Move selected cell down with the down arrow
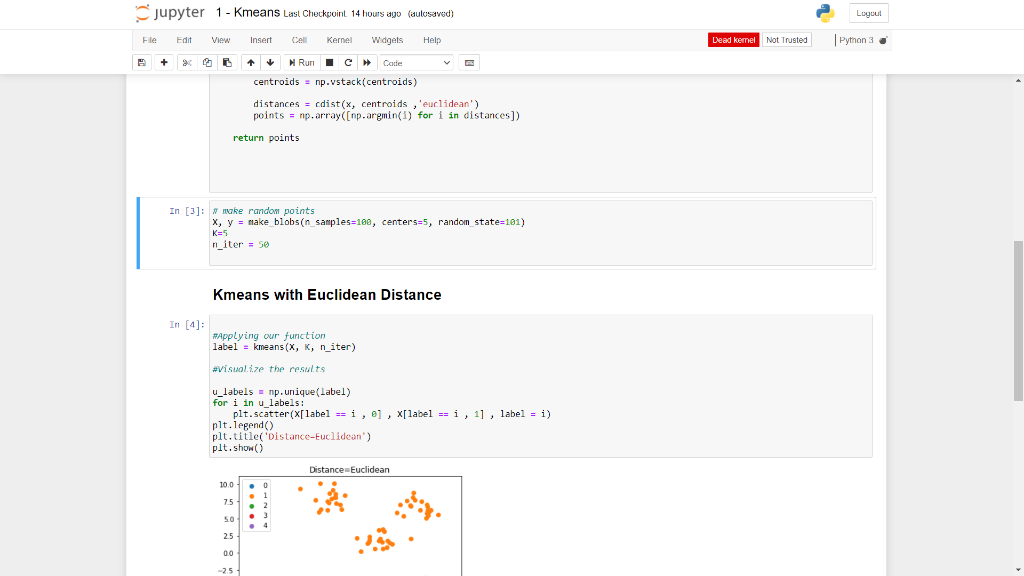1024x576 pixels. (x=271, y=62)
